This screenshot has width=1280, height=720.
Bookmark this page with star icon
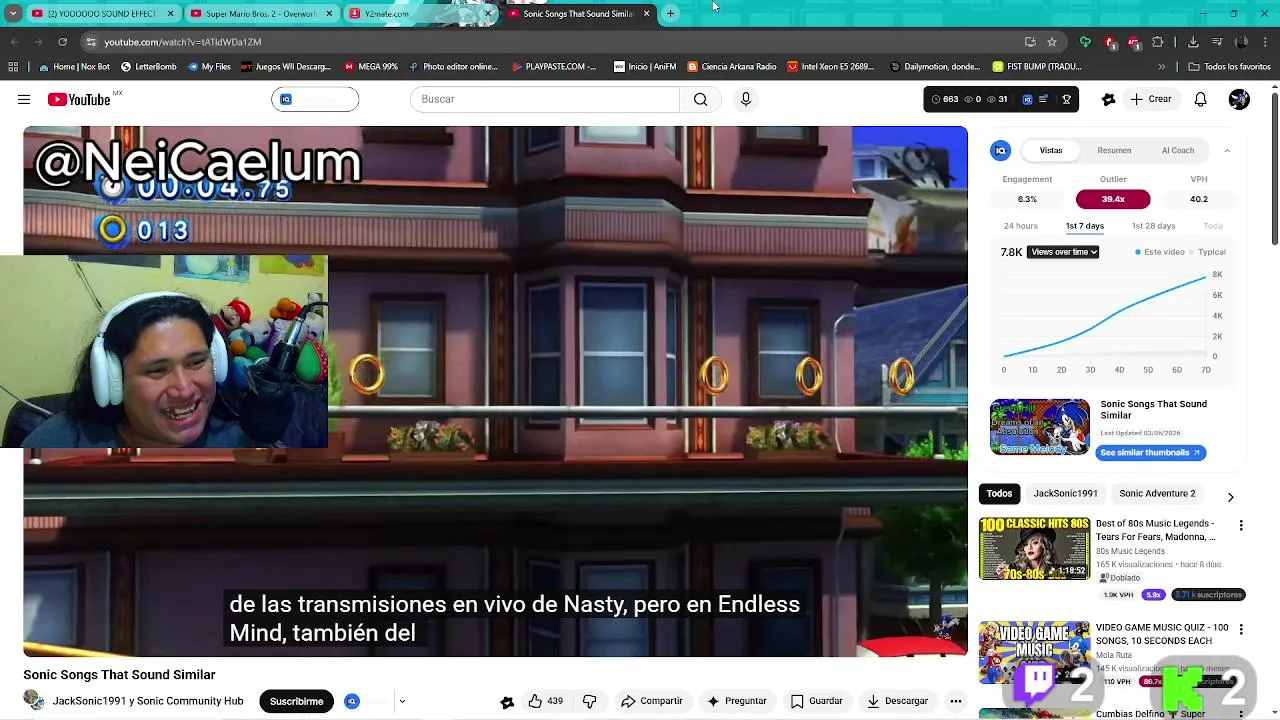(x=1052, y=42)
